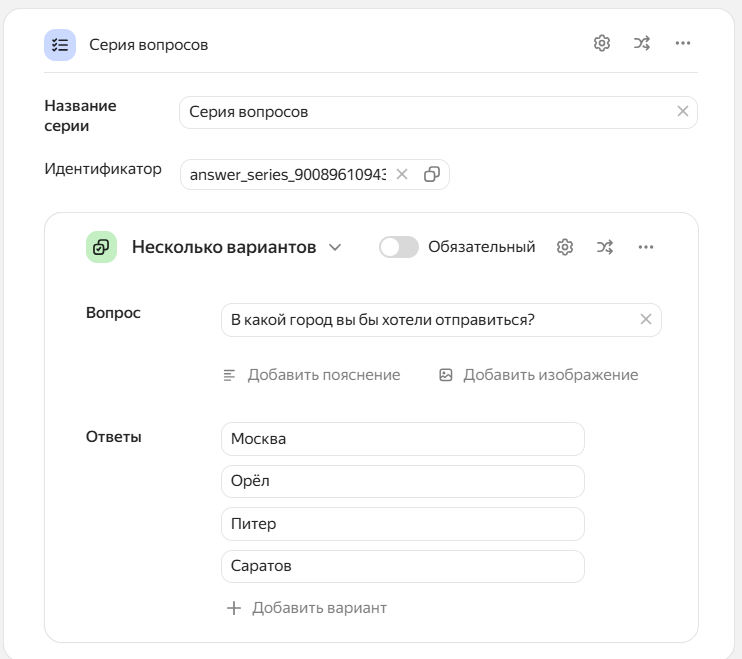Viewport: 742px width, 659px height.
Task: Open the question three-dots menu
Action: [646, 247]
